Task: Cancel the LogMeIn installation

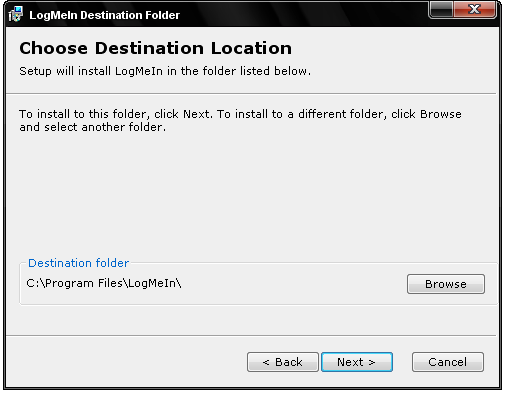Action: pos(448,362)
